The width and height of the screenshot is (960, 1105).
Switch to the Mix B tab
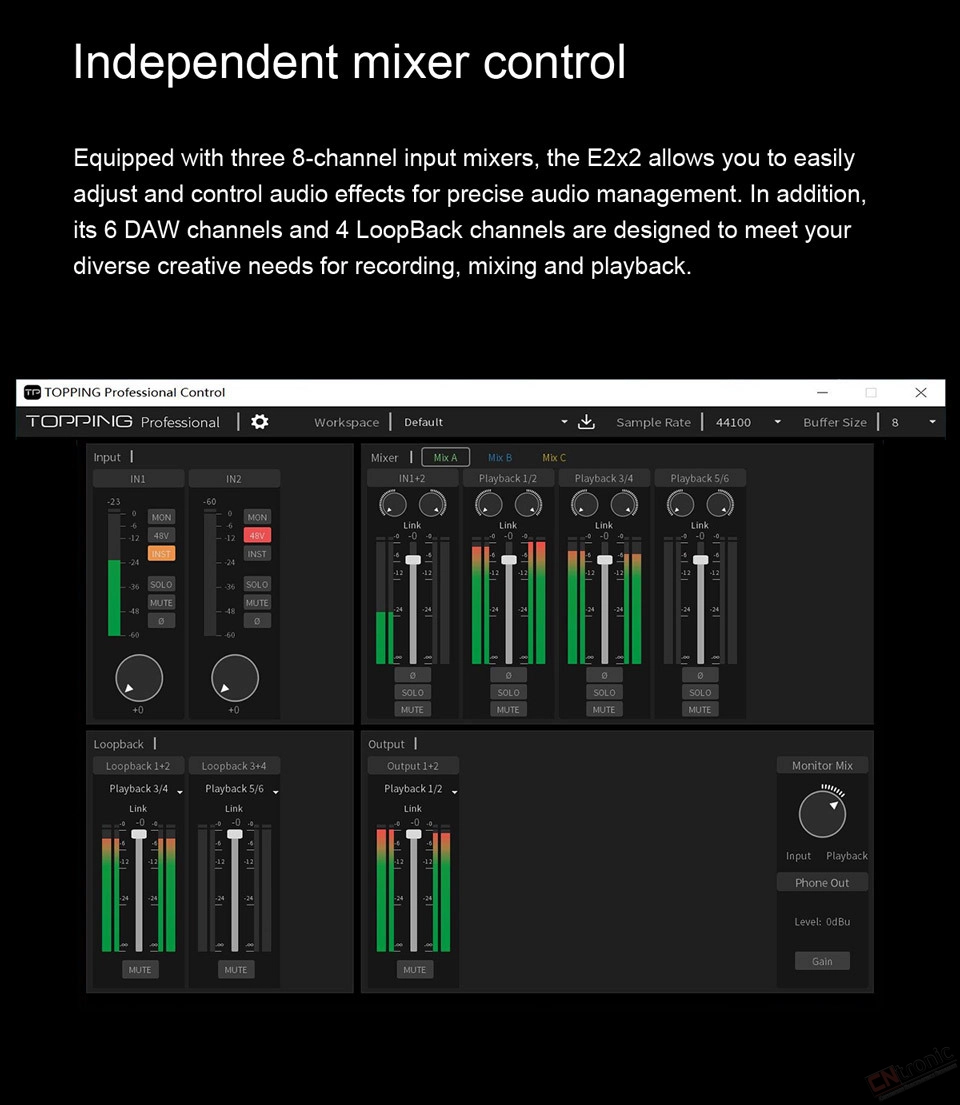coord(500,458)
